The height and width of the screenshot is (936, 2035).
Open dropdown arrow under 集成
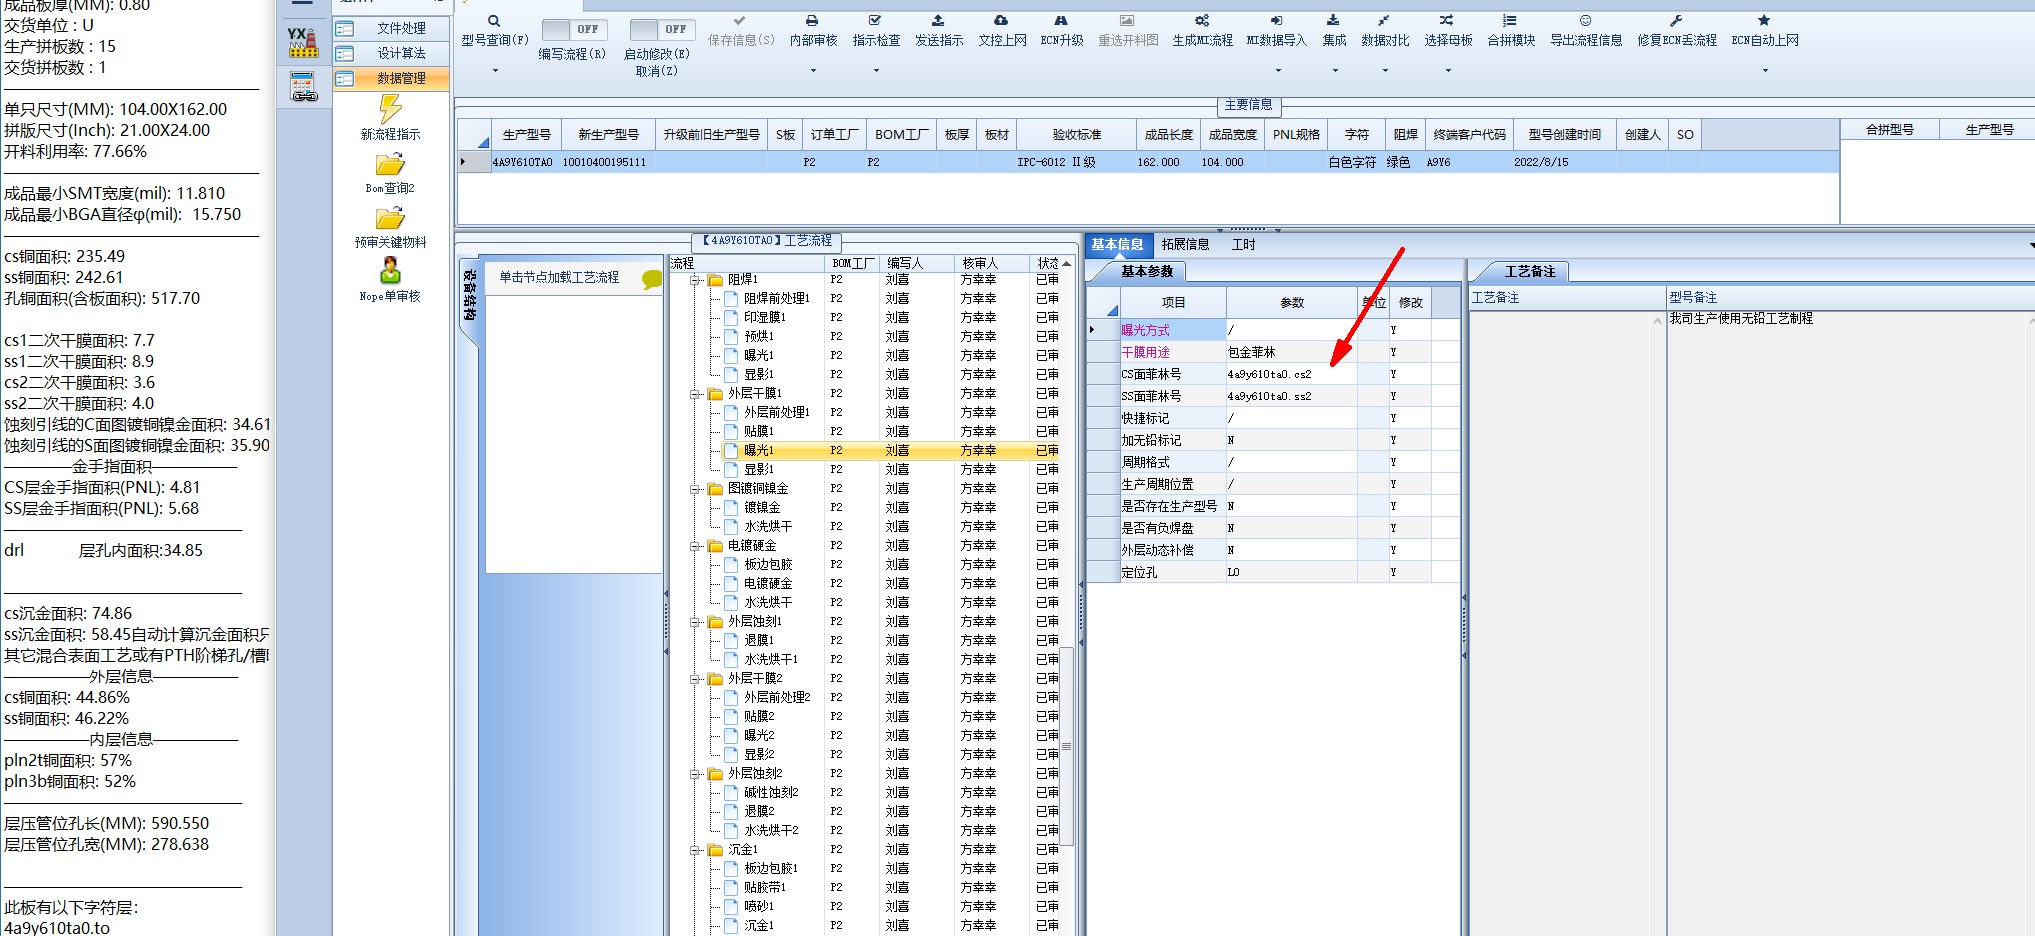pyautogui.click(x=1334, y=71)
